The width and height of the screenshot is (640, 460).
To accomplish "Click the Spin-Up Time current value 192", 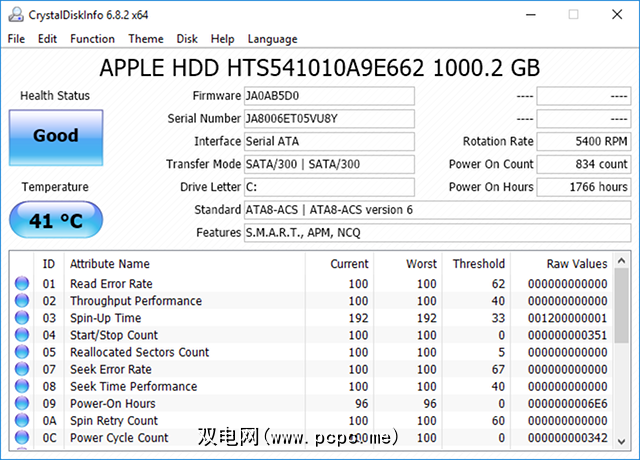I will tap(358, 318).
